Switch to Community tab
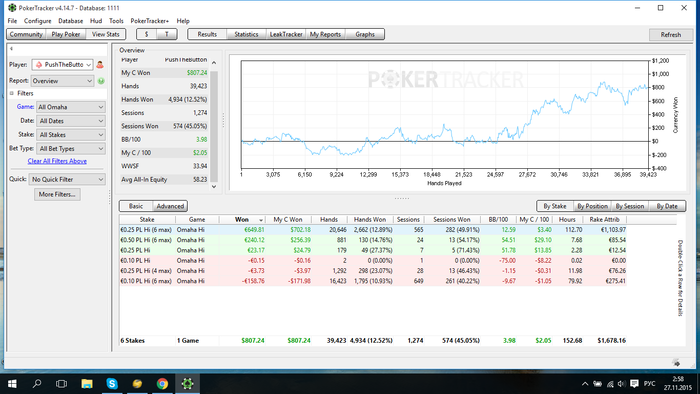The width and height of the screenshot is (700, 394). (x=26, y=34)
